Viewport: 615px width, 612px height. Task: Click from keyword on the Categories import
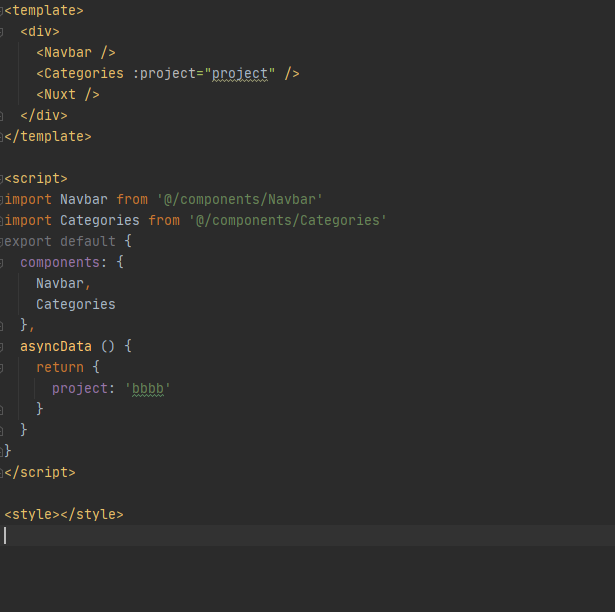164,220
